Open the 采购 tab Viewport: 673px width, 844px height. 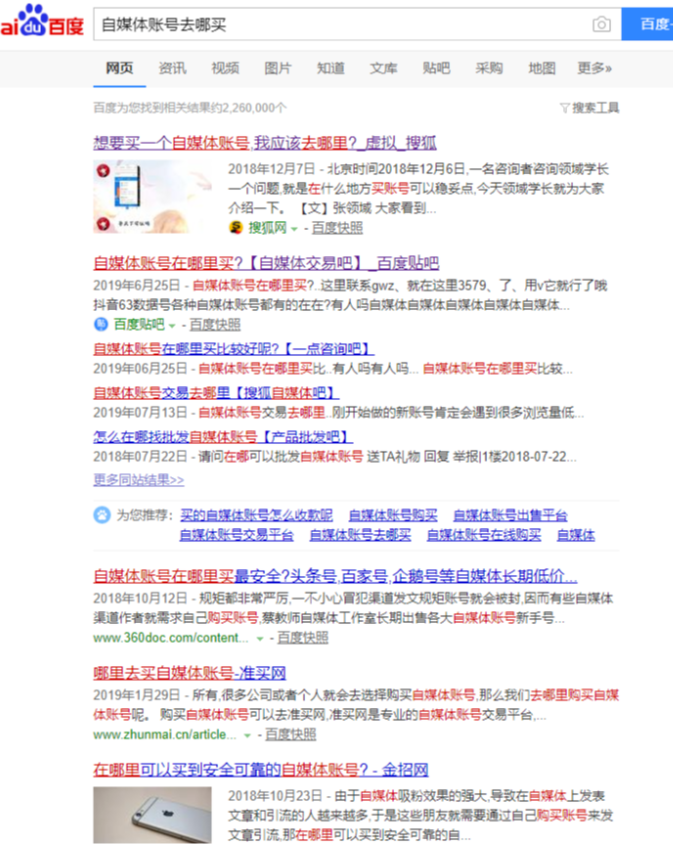pyautogui.click(x=489, y=68)
